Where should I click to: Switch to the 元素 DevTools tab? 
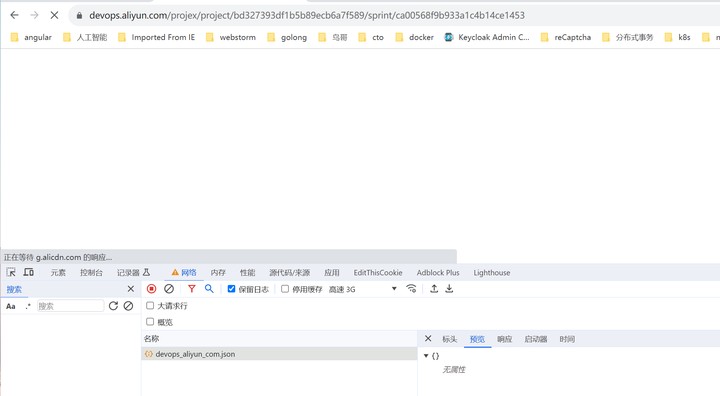pyautogui.click(x=58, y=272)
